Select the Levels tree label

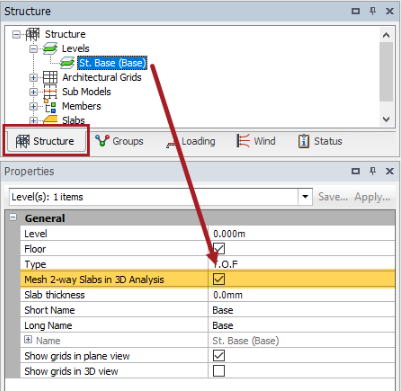click(76, 49)
